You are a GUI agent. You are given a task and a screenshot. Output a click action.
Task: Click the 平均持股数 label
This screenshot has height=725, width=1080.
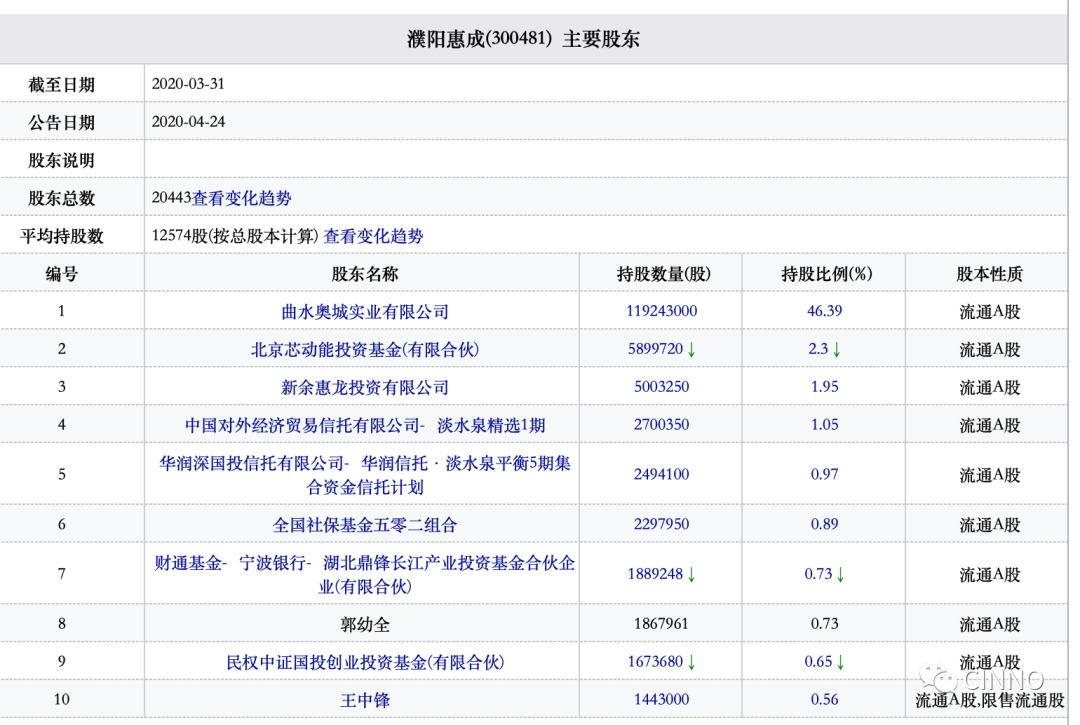[61, 236]
